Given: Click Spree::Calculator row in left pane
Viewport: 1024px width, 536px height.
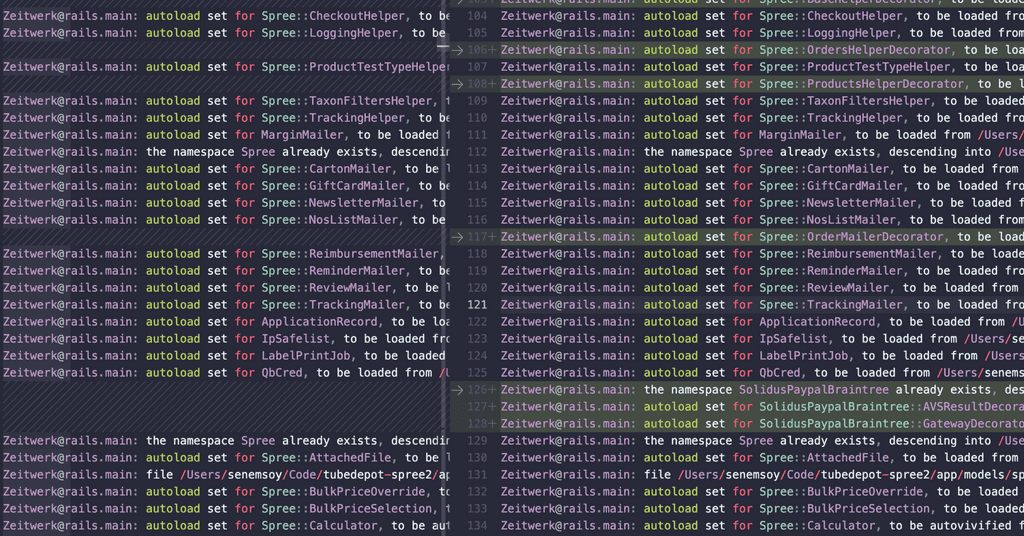Looking at the screenshot, I should point(225,526).
